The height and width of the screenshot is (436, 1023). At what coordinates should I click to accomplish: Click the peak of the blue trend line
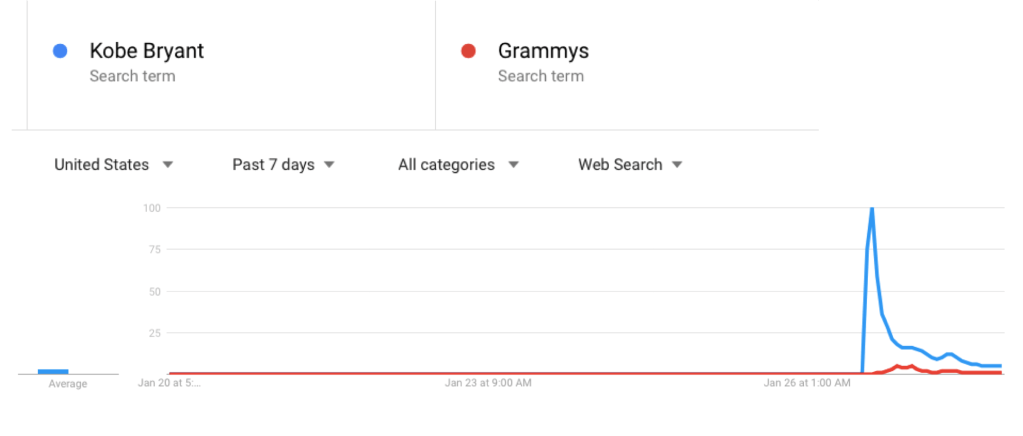(872, 209)
